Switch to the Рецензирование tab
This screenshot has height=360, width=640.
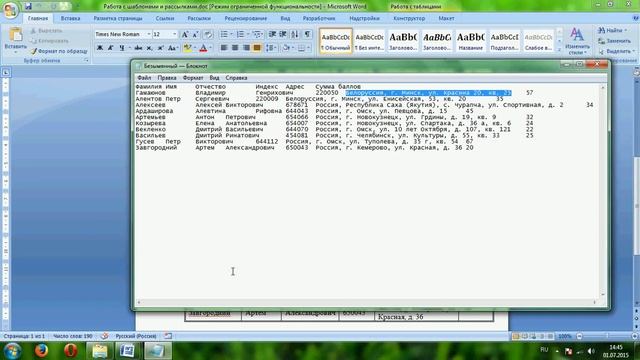246,18
